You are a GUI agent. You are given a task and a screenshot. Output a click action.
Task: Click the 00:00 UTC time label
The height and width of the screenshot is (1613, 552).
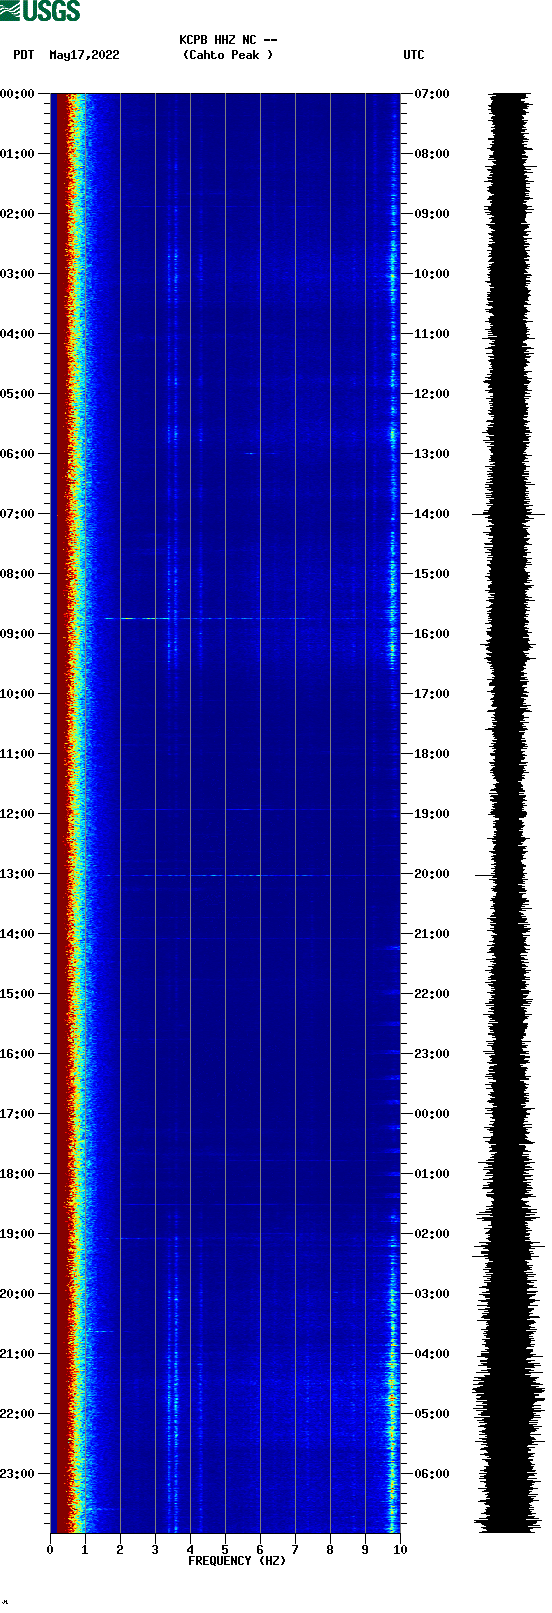point(432,1114)
